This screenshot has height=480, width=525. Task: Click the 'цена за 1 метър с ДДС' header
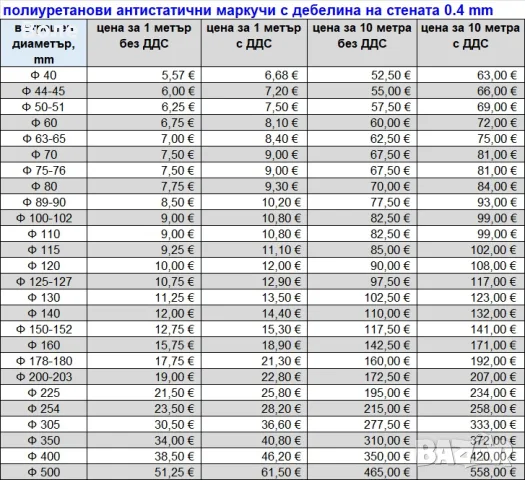point(254,43)
